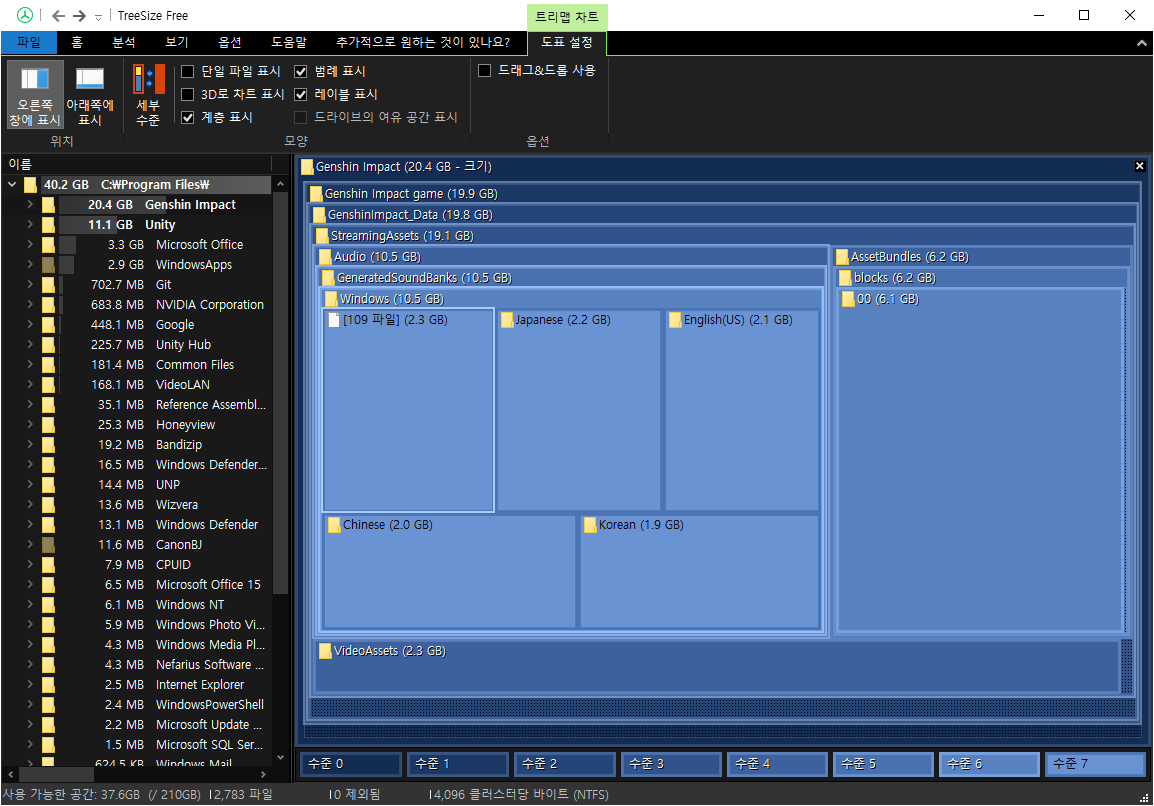Screen dimensions: 1154x806
Task: Expand the Unity tree node
Action: tap(29, 225)
